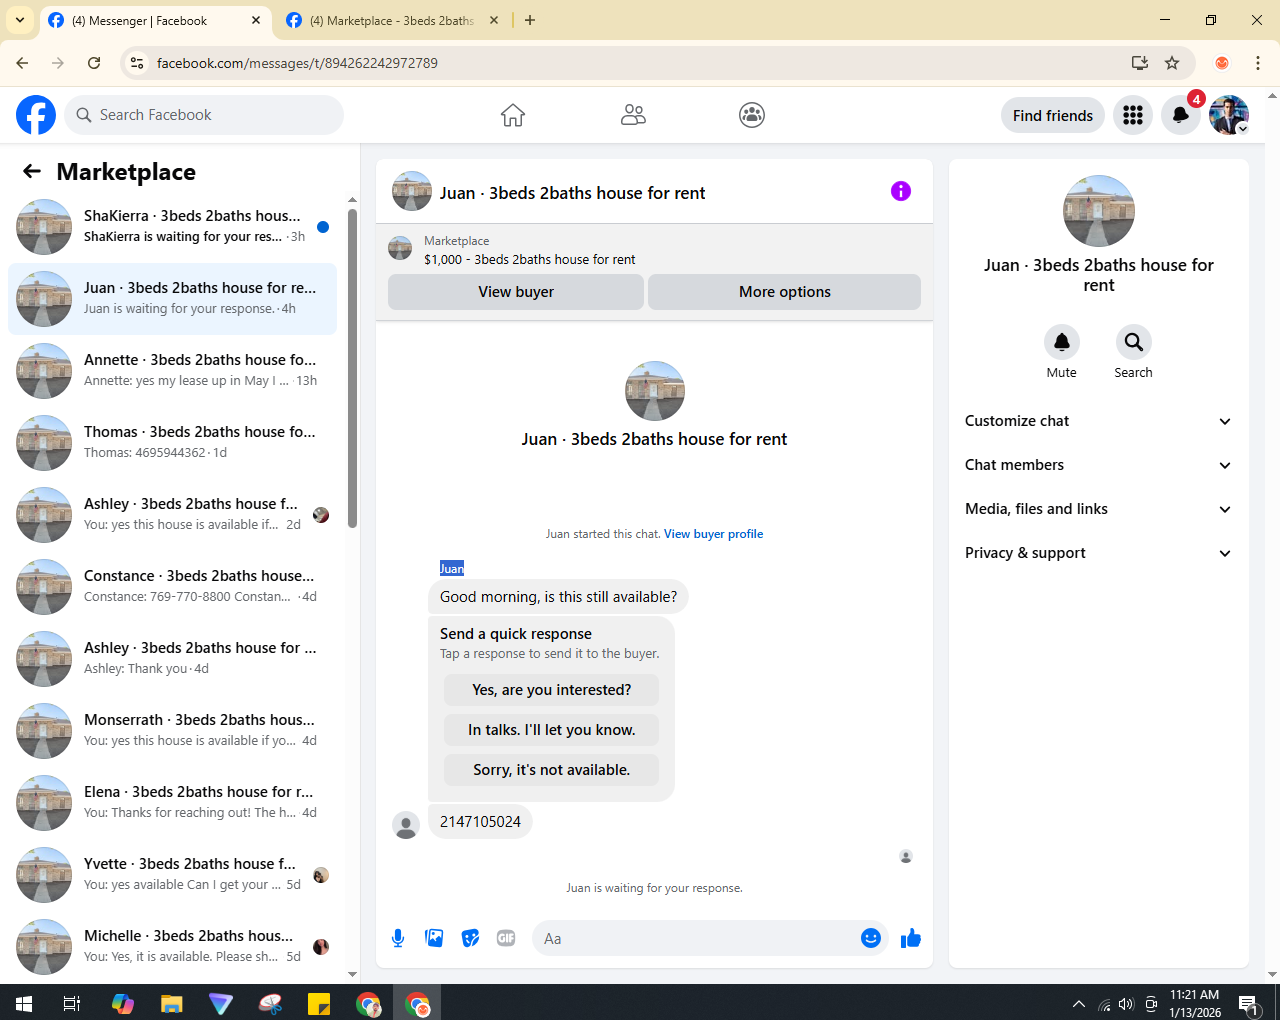Open Monserrath's conversation
Viewport: 1280px width, 1020px height.
click(x=172, y=731)
